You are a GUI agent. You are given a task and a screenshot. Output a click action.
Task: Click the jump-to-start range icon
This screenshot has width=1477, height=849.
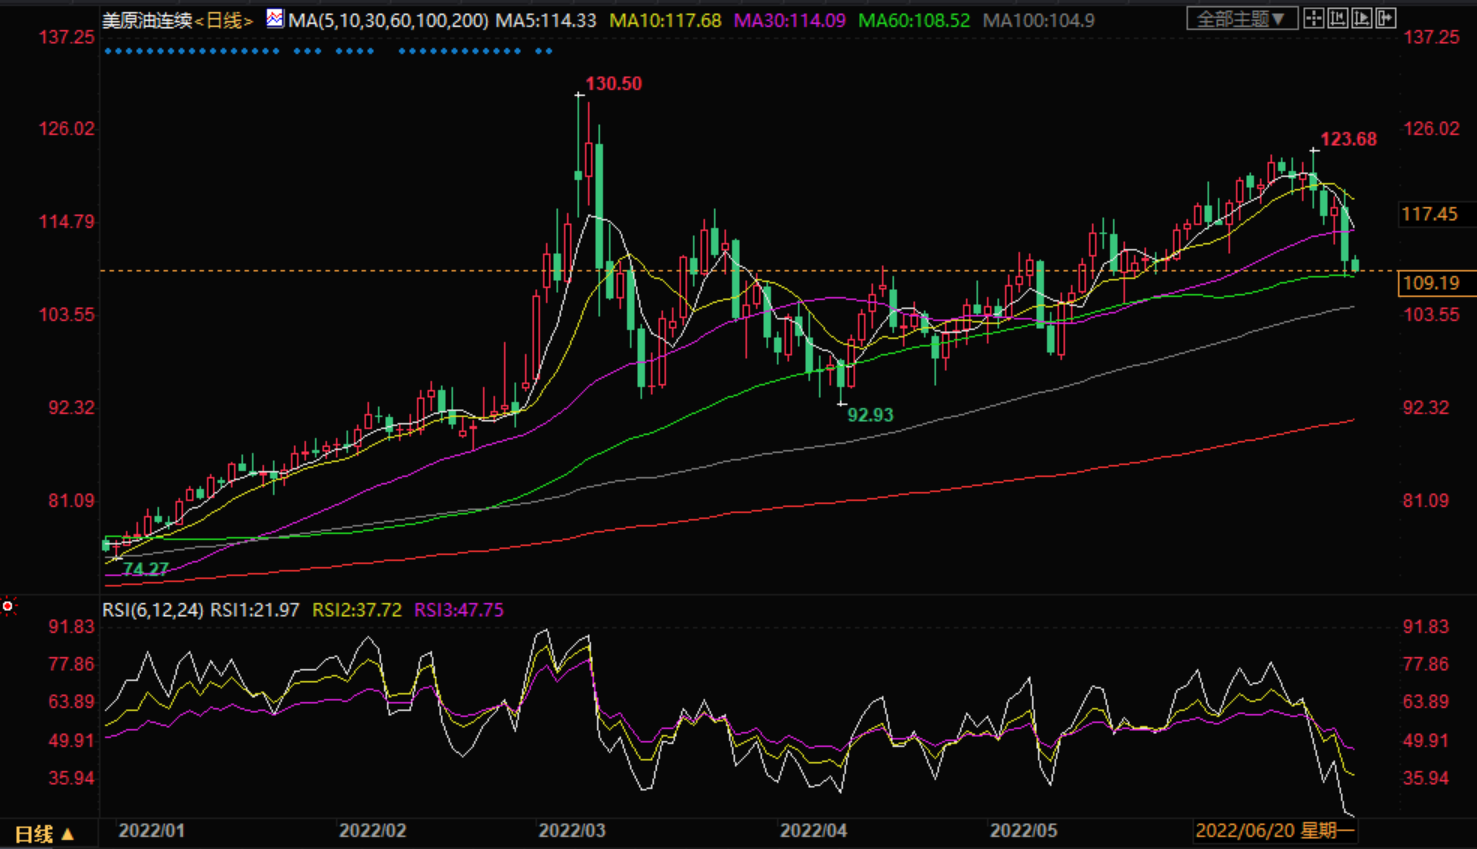[x=1338, y=18]
